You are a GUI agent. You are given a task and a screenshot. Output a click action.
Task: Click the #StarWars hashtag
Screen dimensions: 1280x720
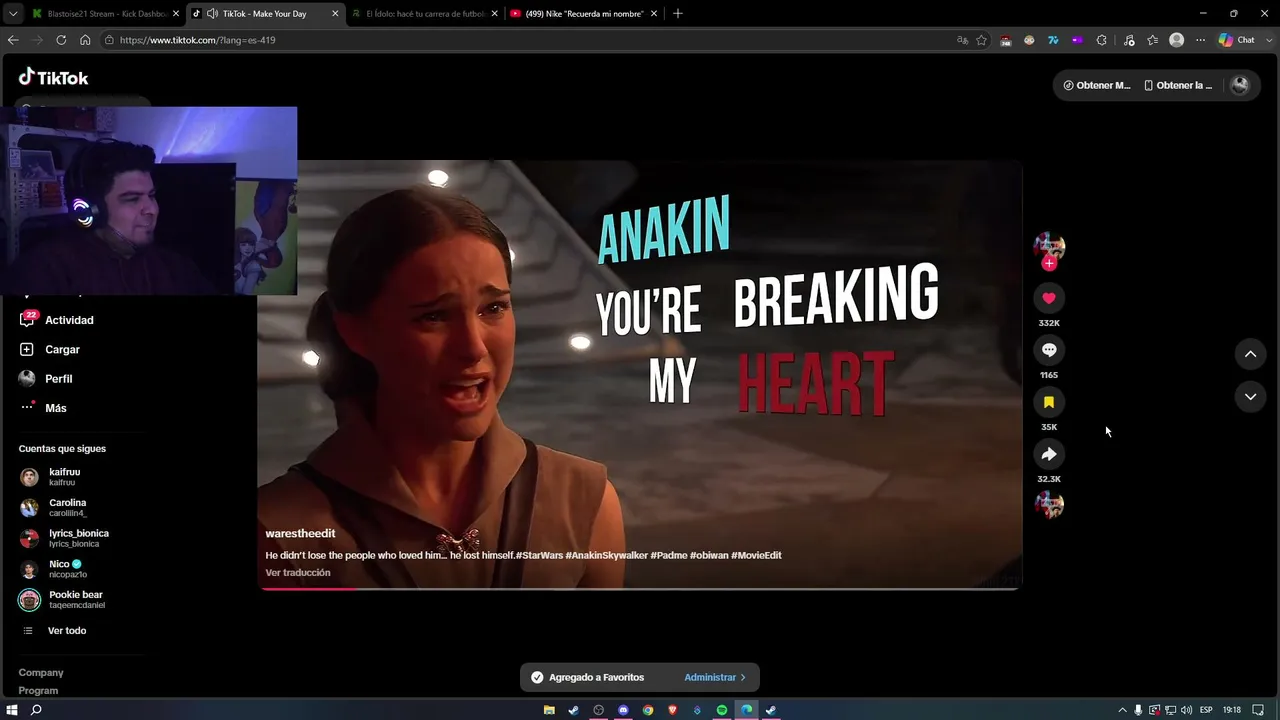pos(540,555)
